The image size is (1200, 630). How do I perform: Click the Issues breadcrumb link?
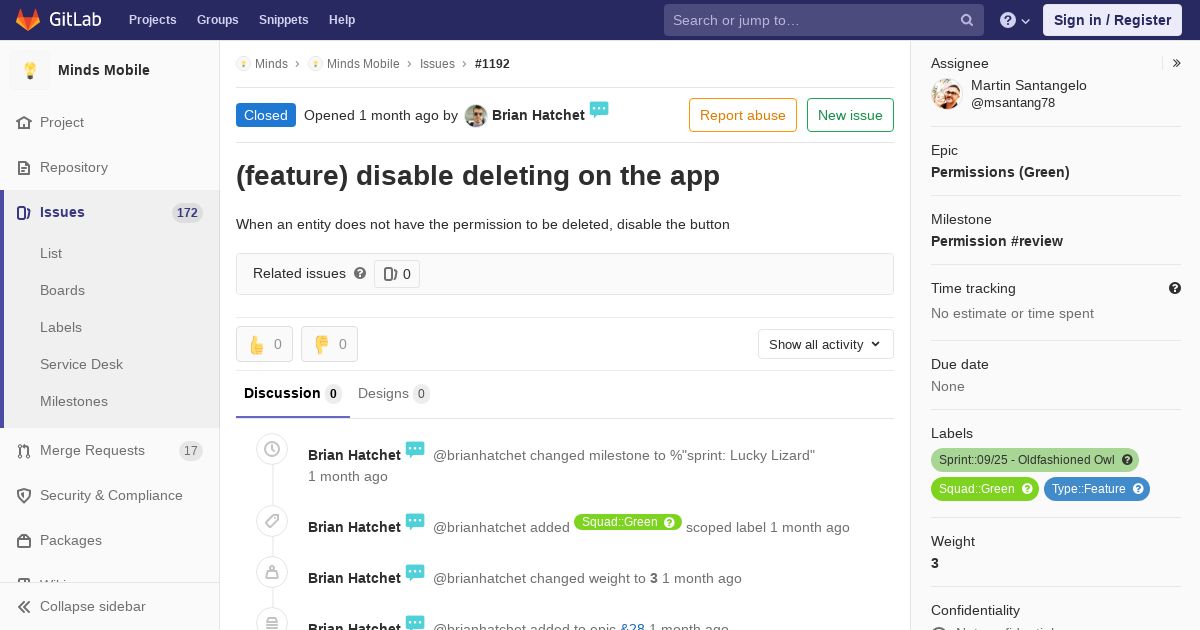click(x=437, y=63)
